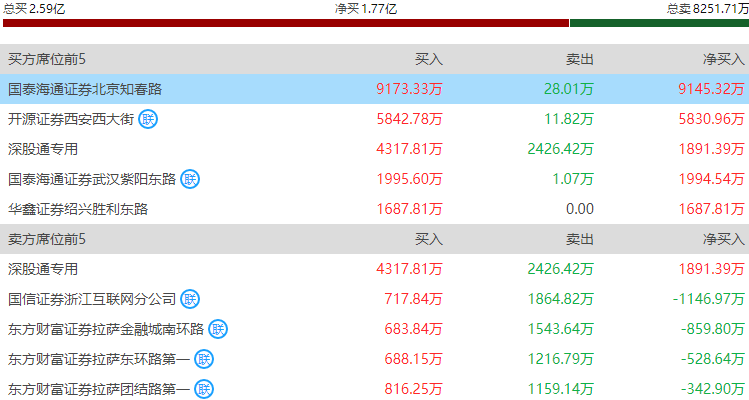This screenshot has width=749, height=400.
Task: Click the 联 badge beside 开源证券西安西大街
Action: click(x=148, y=119)
